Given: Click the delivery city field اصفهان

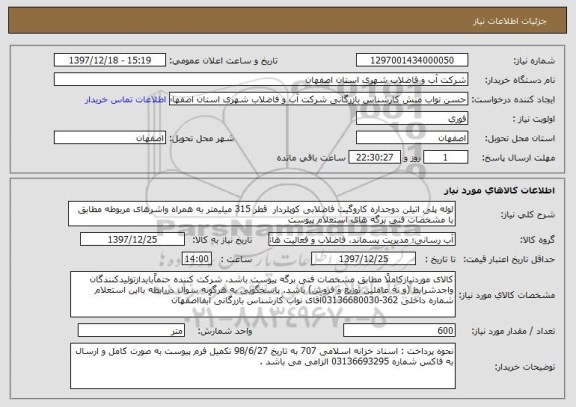Looking at the screenshot, I should pos(110,138).
